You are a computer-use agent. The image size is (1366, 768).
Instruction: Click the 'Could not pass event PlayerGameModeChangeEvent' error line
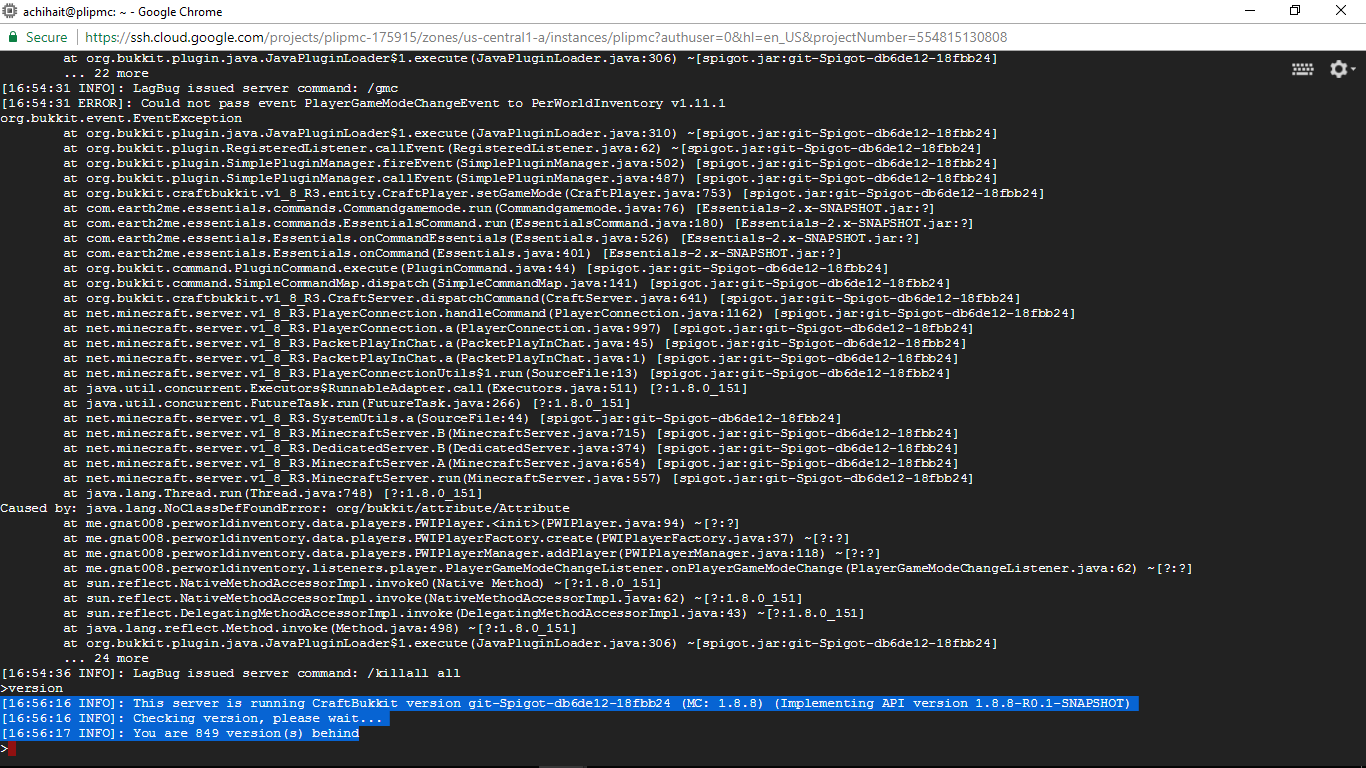tap(363, 103)
